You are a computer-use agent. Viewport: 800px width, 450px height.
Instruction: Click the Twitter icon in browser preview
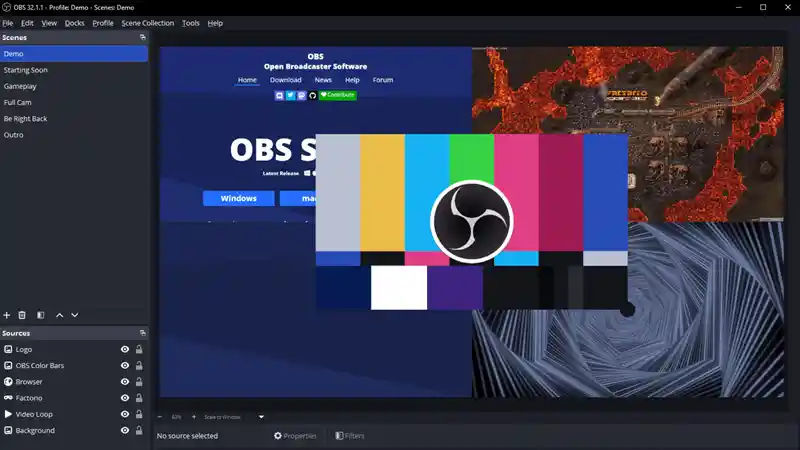290,95
